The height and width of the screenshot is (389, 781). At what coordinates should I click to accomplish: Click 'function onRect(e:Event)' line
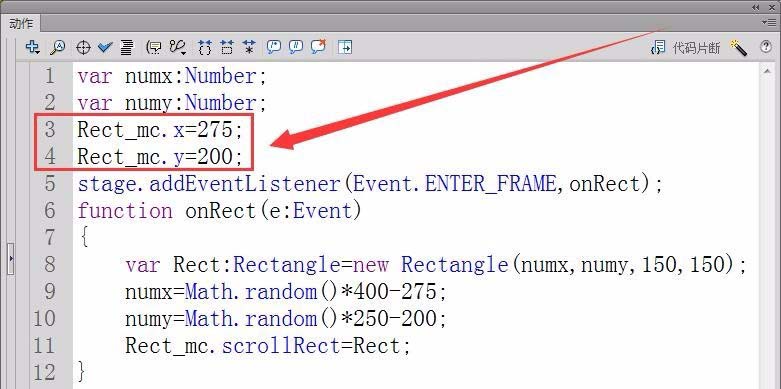[219, 211]
